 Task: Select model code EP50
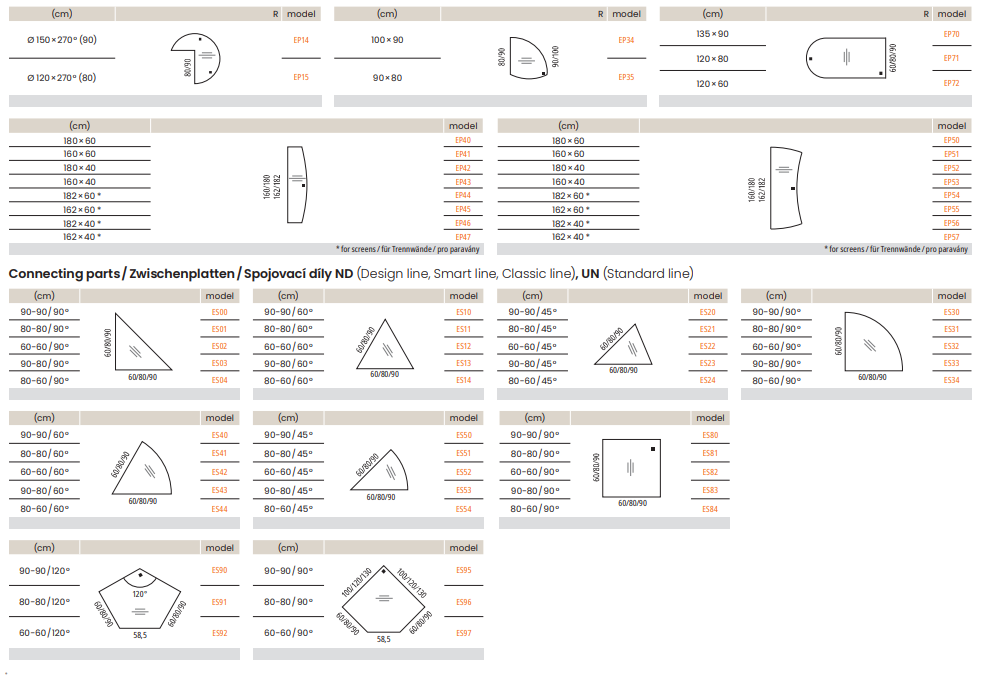(x=952, y=140)
